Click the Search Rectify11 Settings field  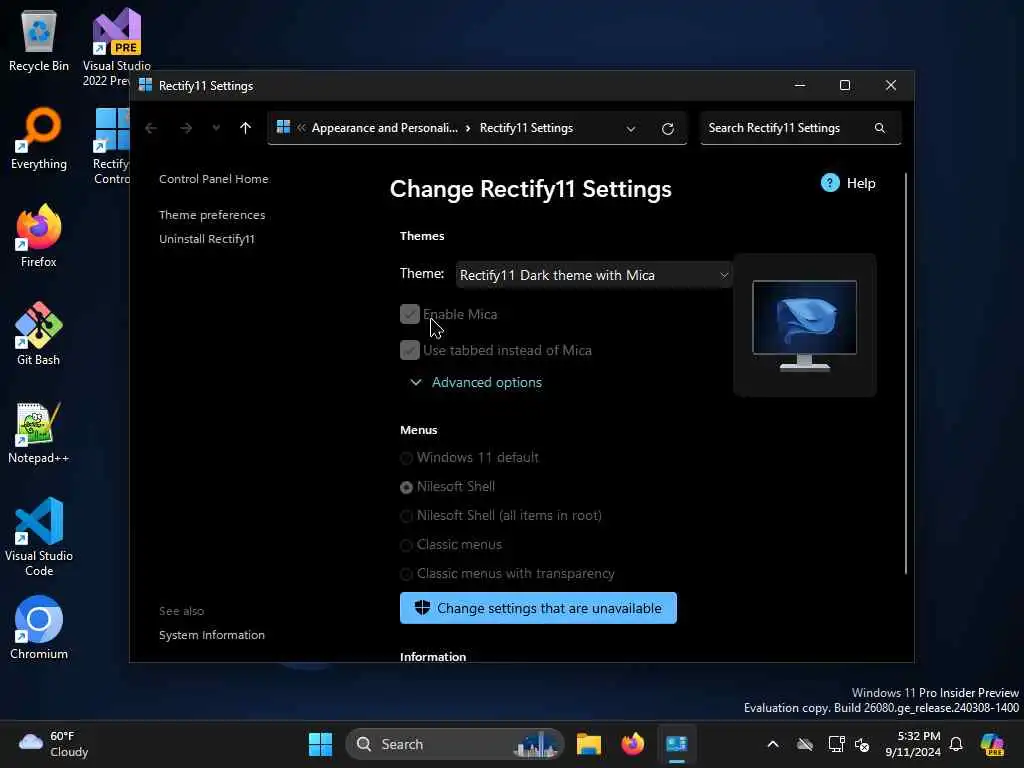801,128
